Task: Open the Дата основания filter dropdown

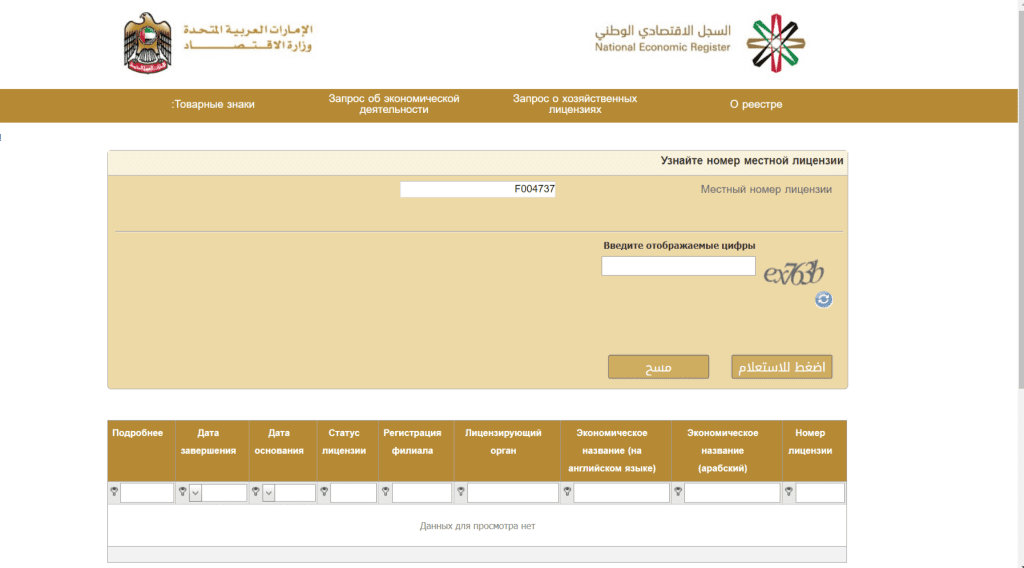Action: pyautogui.click(x=268, y=493)
